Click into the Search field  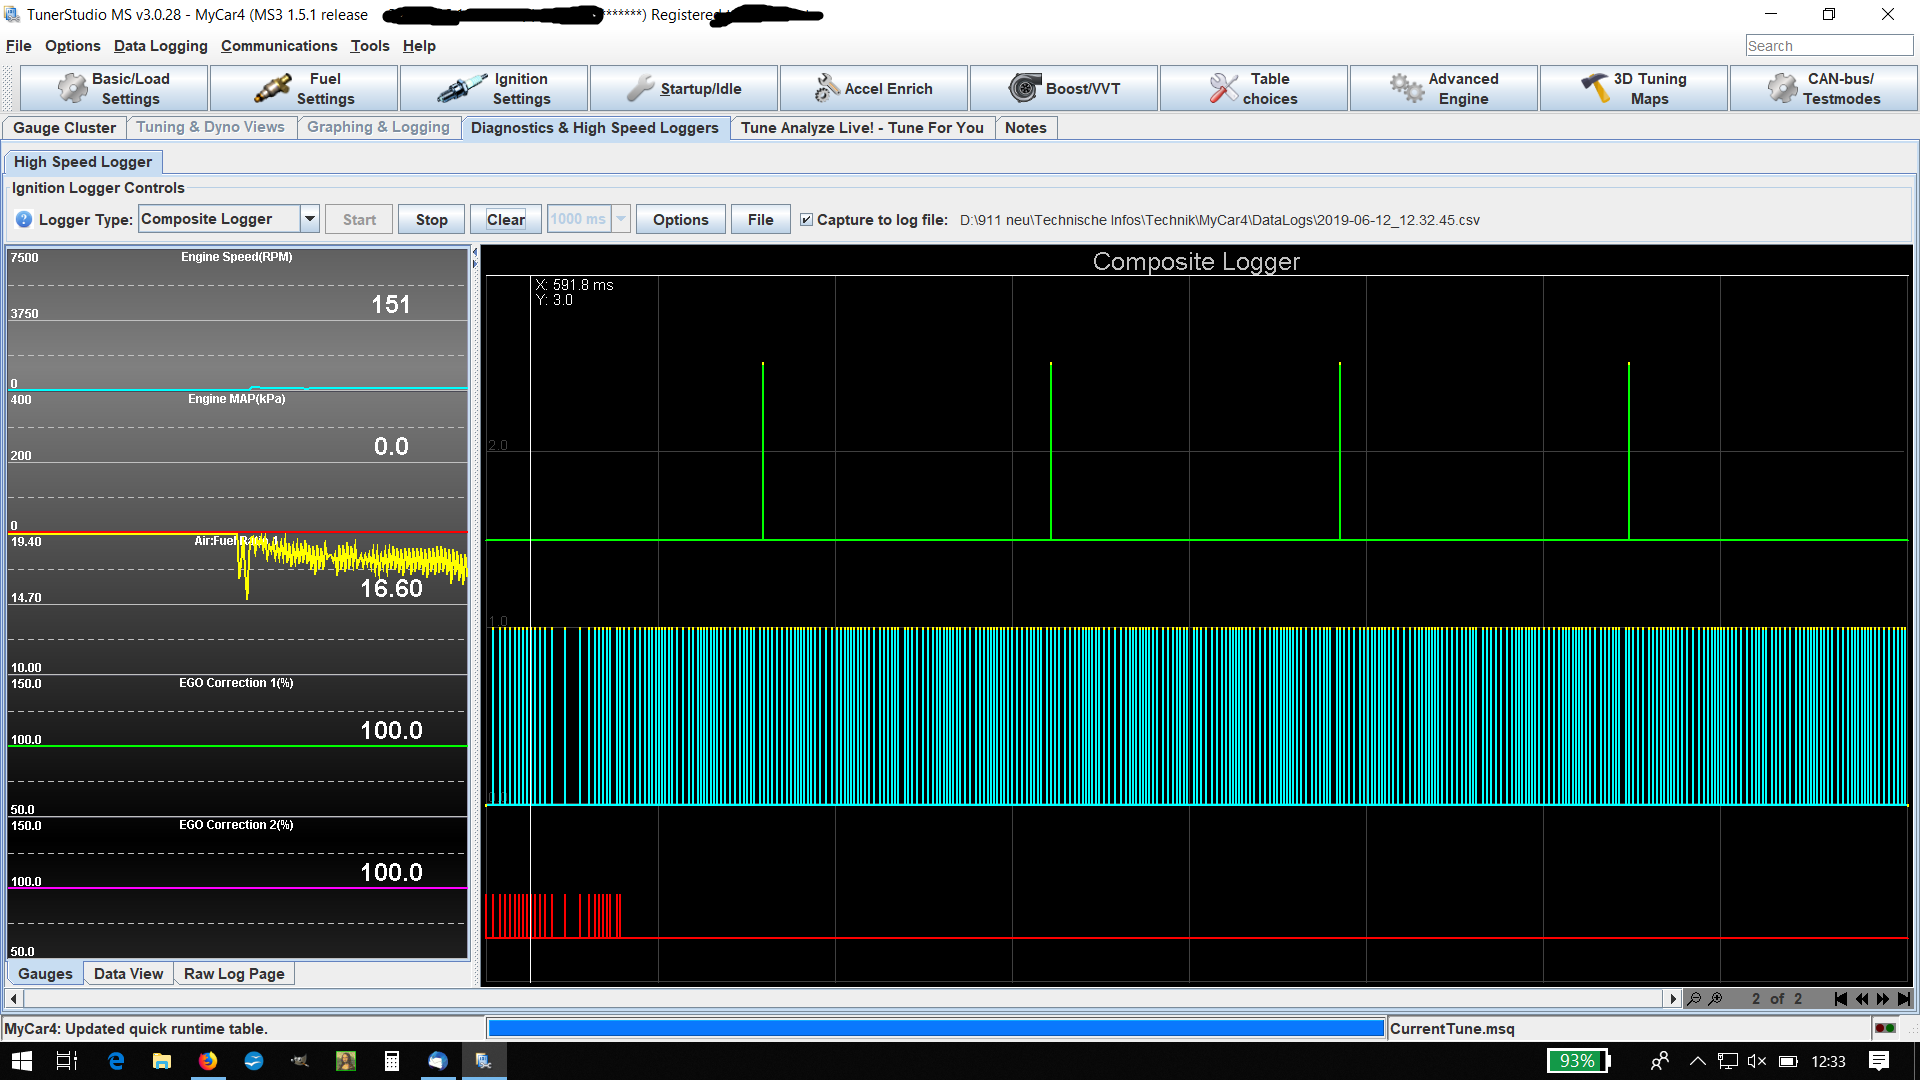1828,46
